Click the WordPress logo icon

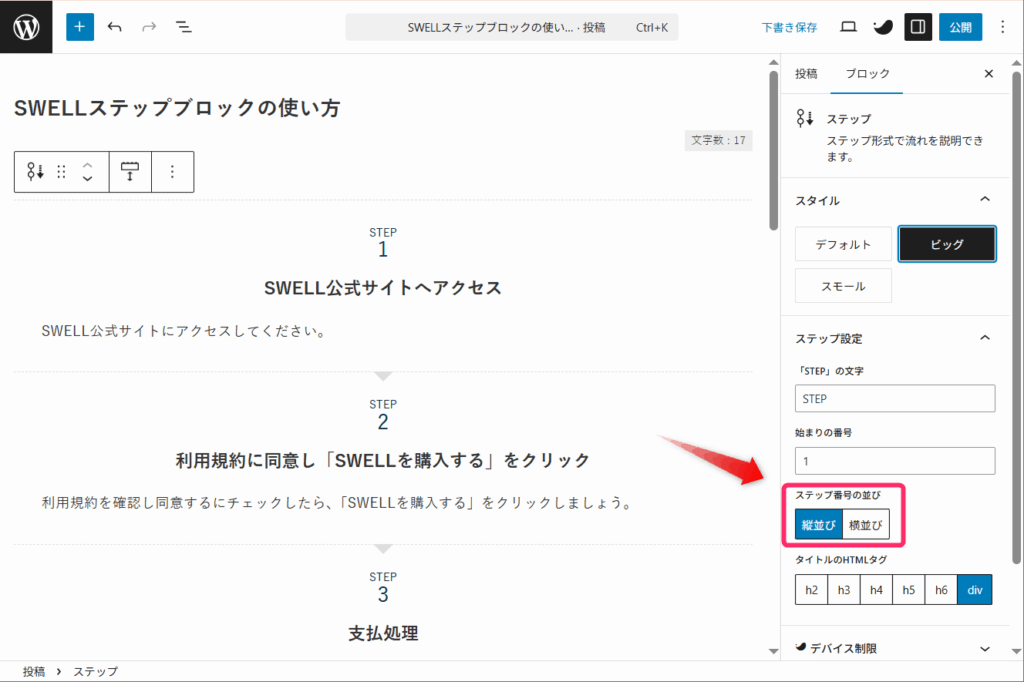[26, 27]
